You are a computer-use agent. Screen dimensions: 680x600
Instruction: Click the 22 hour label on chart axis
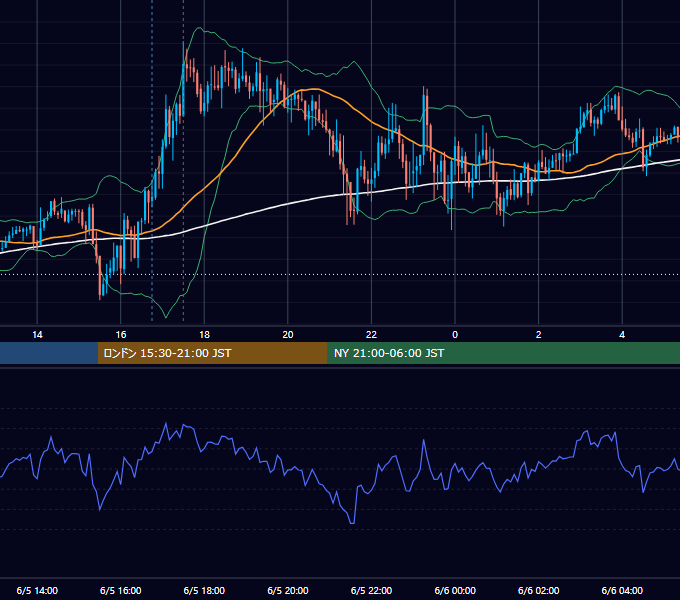point(371,335)
